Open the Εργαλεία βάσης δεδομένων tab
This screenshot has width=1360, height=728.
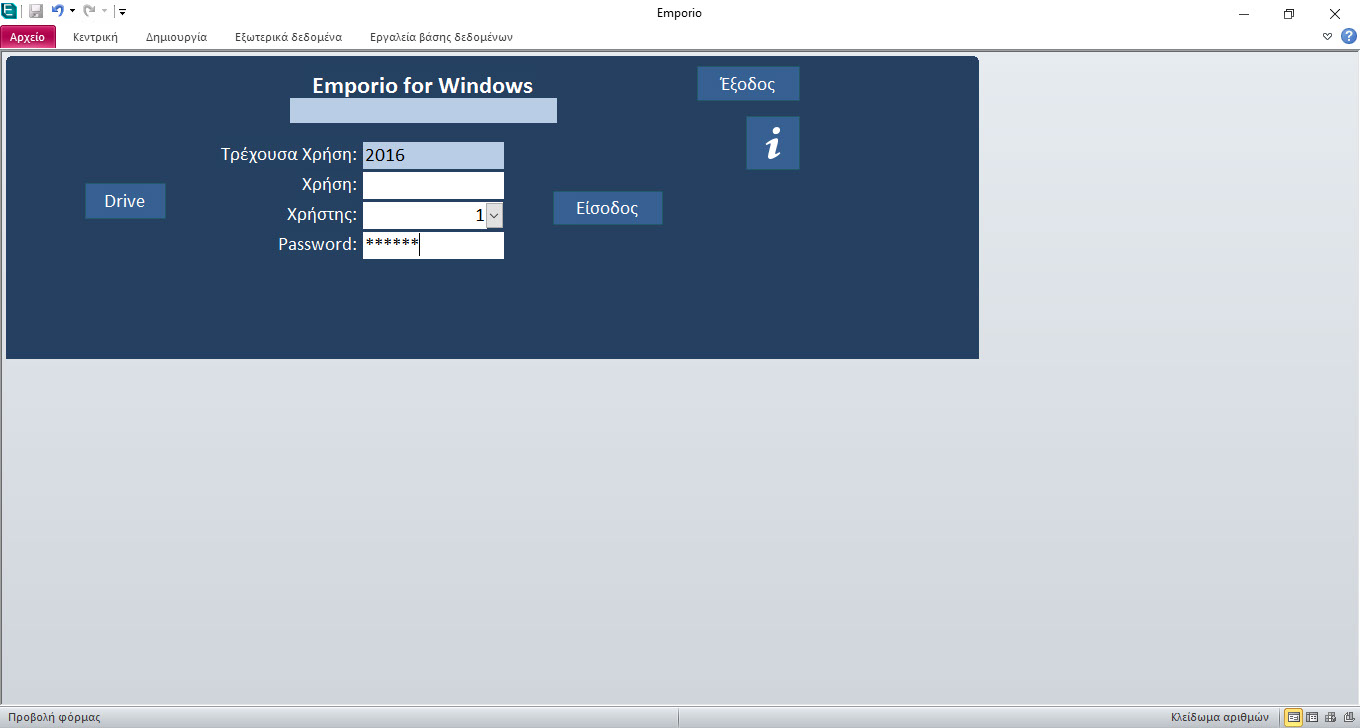tap(441, 37)
